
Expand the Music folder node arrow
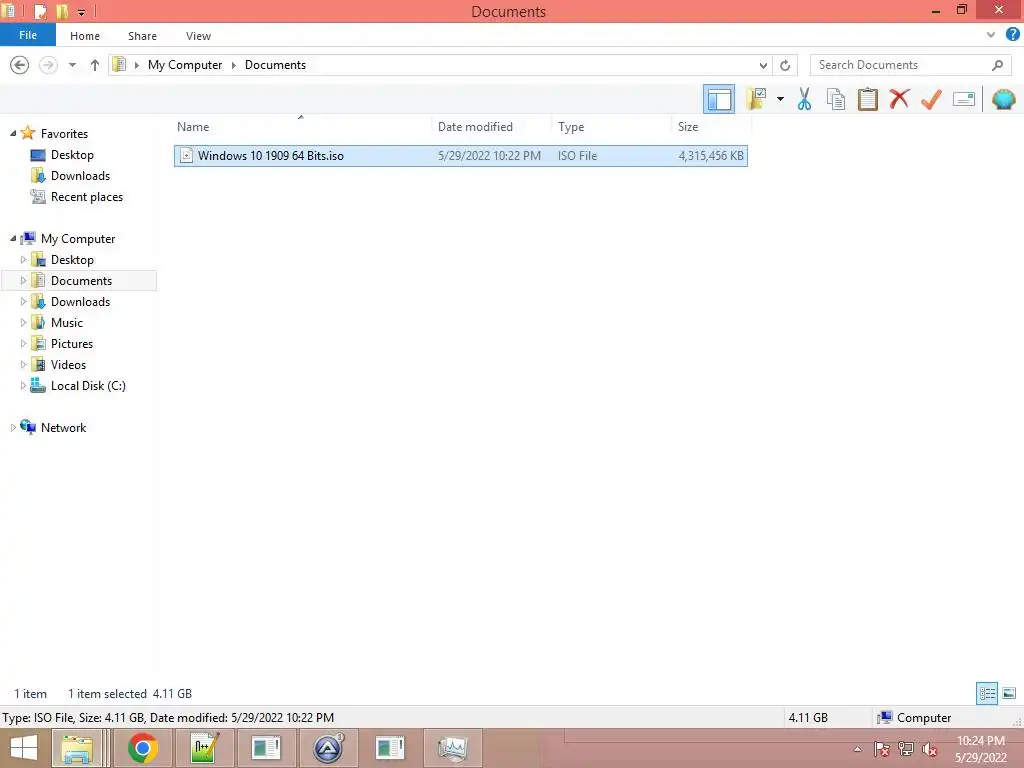[x=24, y=323]
